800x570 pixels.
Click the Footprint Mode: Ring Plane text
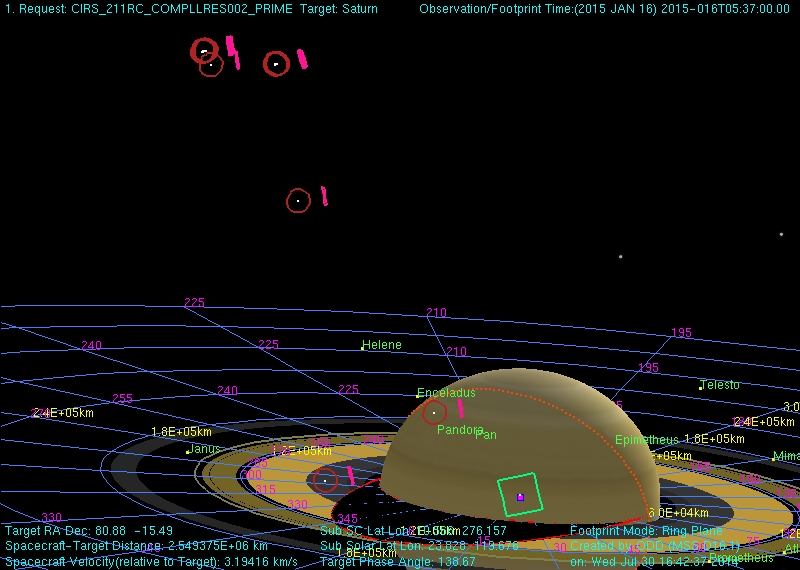point(646,531)
